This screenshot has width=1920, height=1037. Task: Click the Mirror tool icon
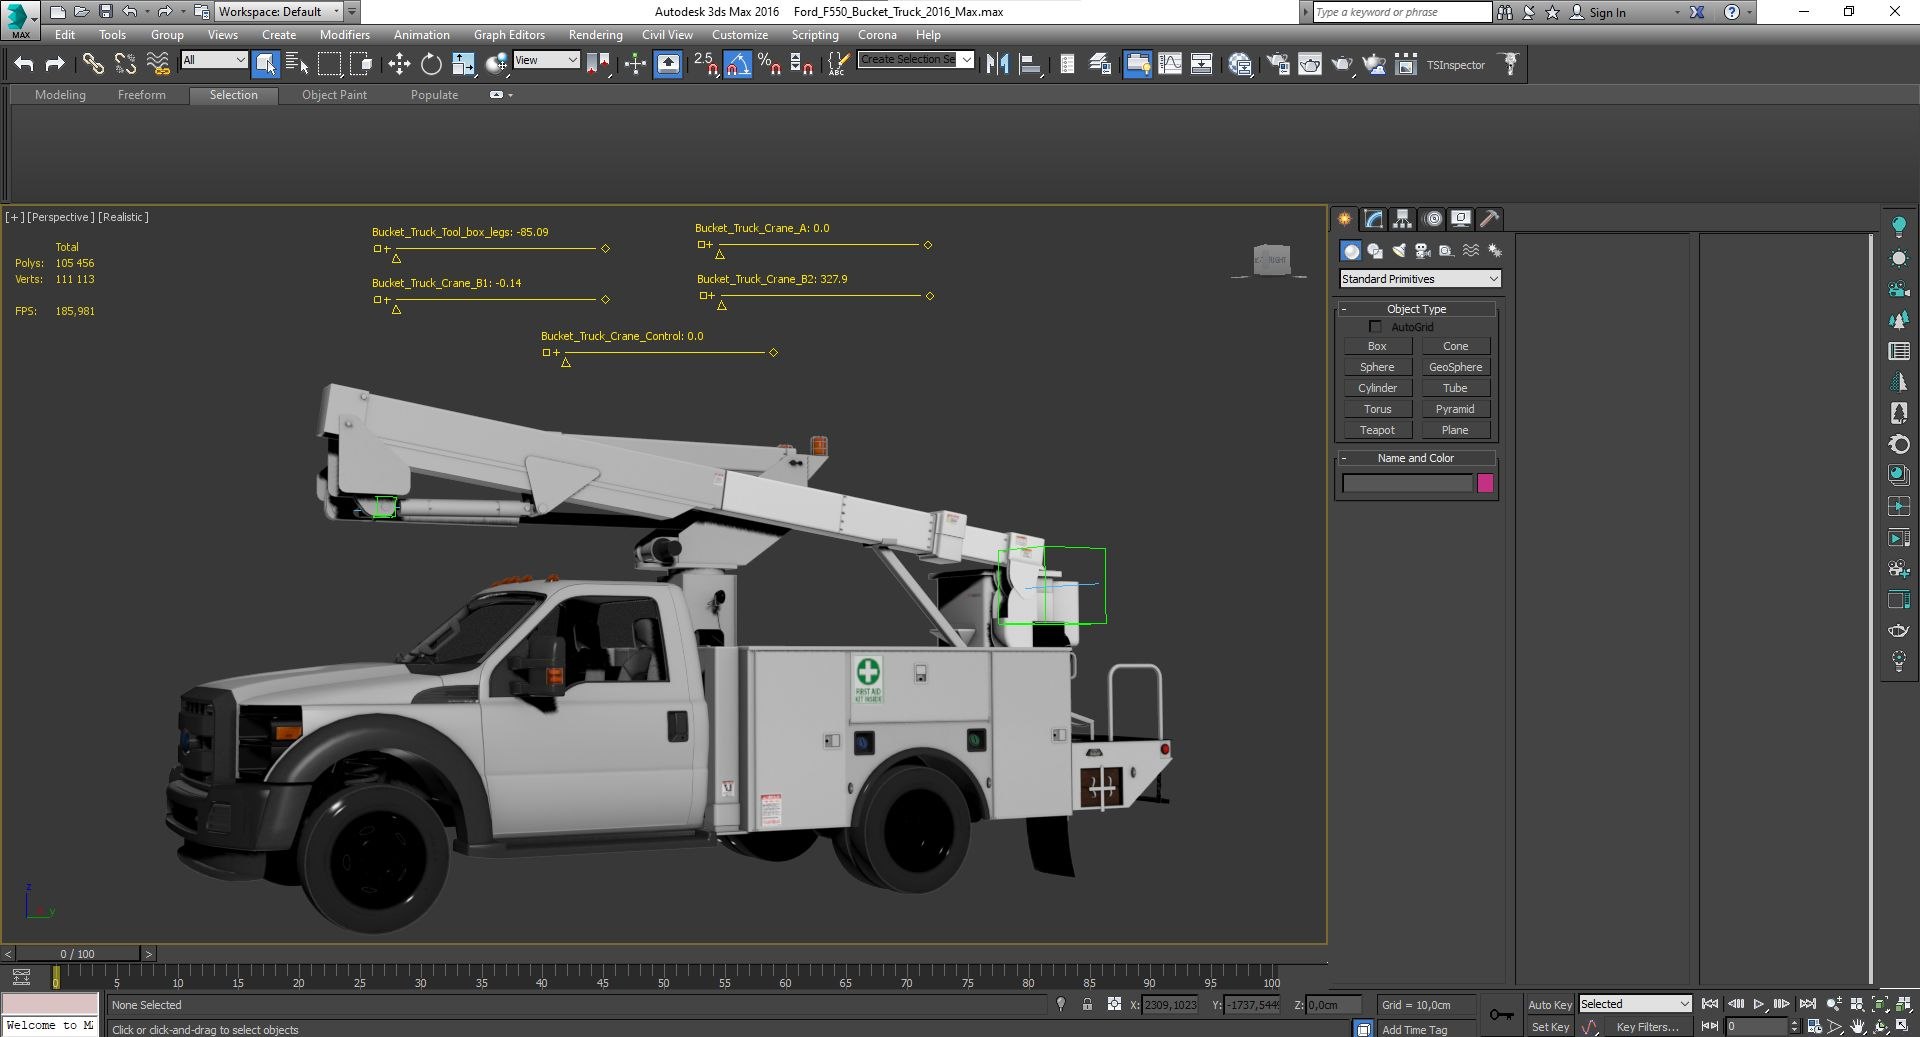click(997, 65)
